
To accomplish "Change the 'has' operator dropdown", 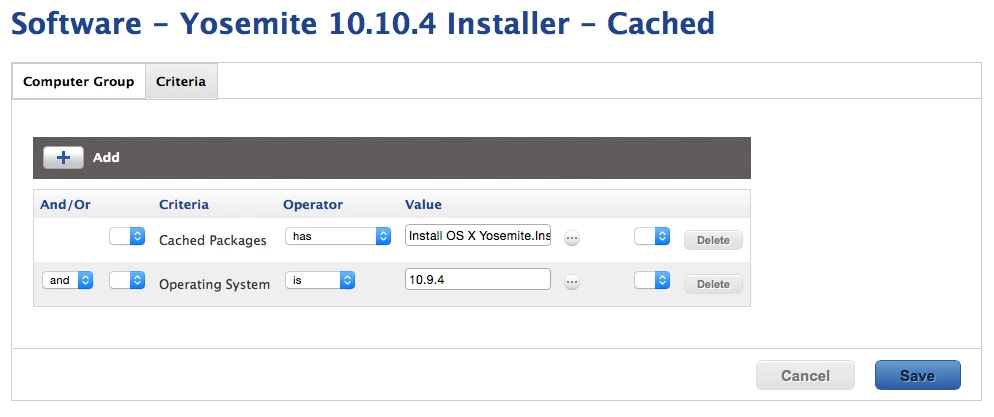I will tap(337, 236).
